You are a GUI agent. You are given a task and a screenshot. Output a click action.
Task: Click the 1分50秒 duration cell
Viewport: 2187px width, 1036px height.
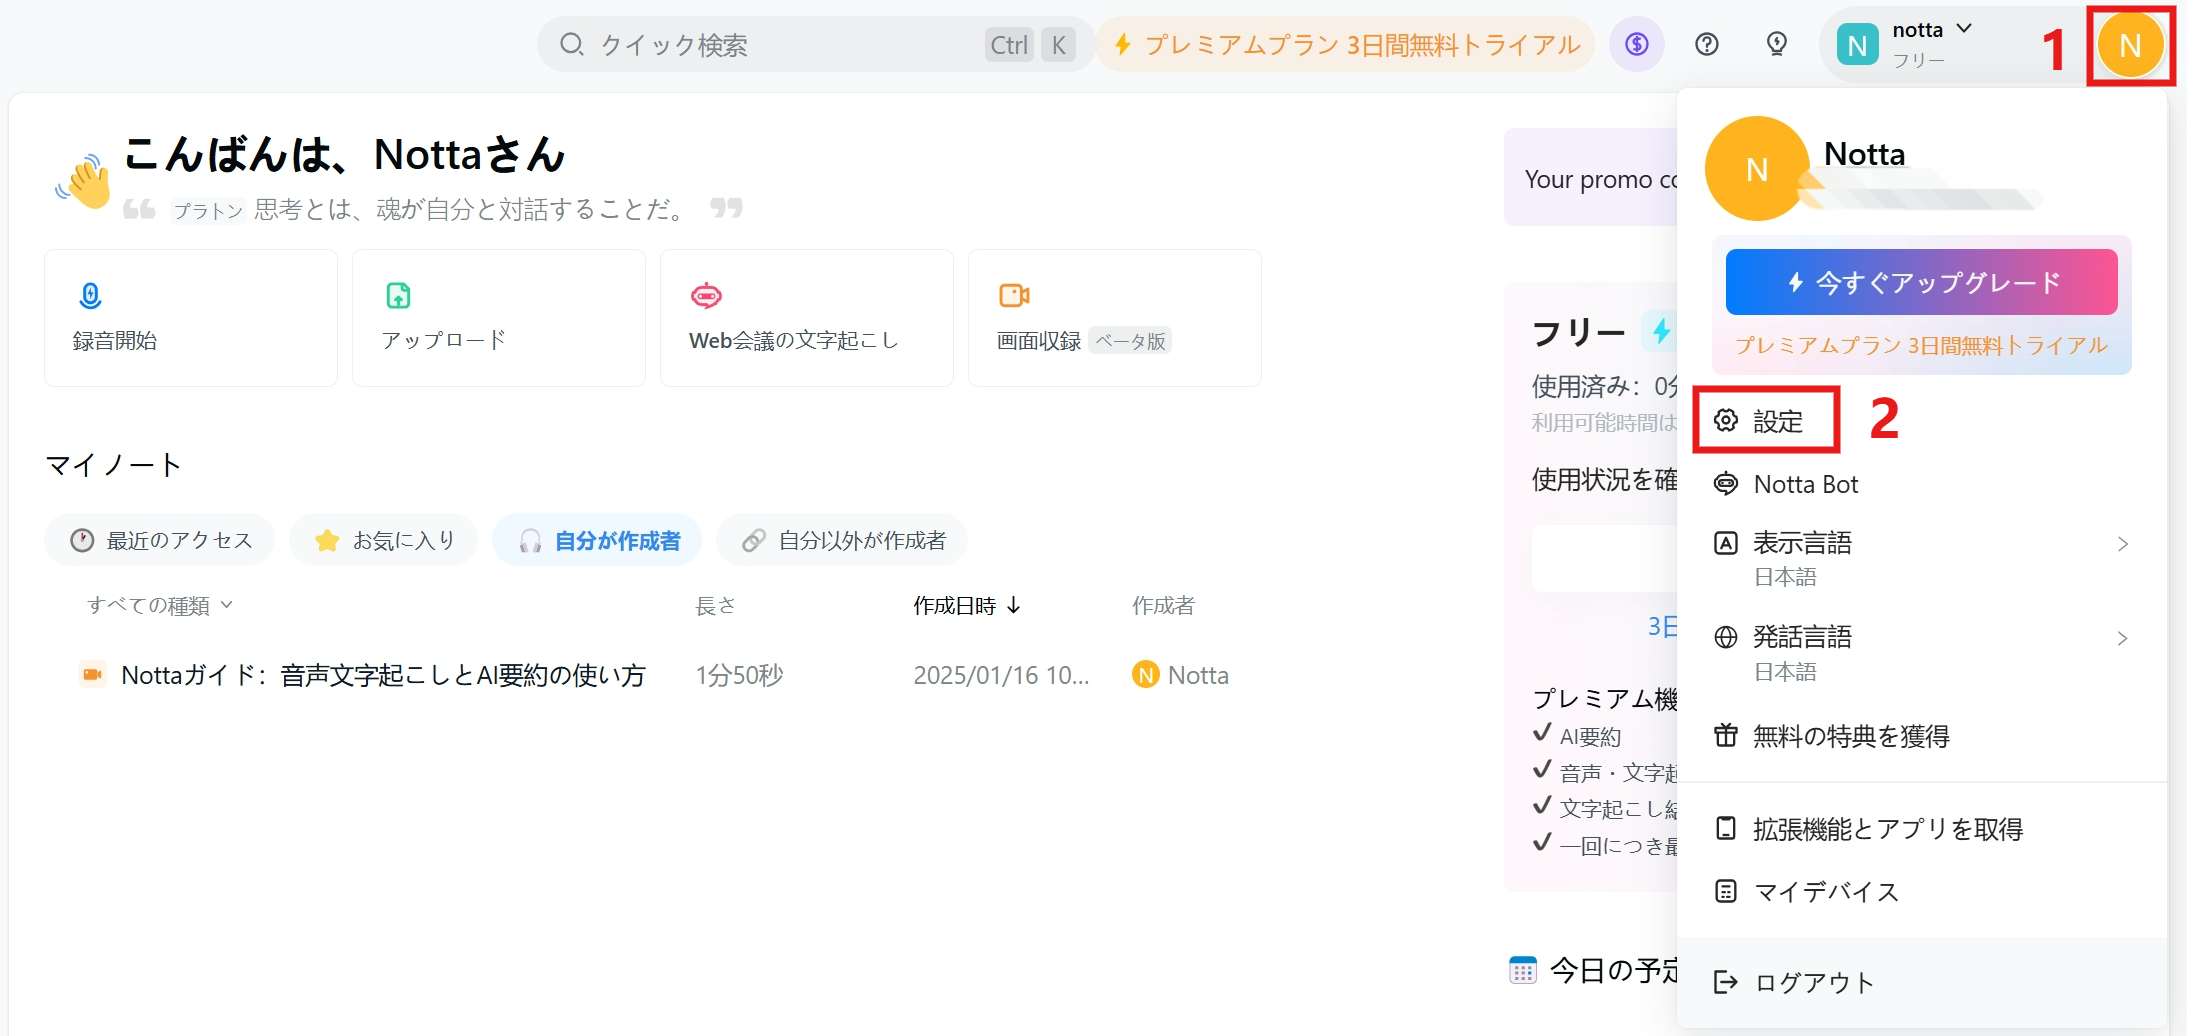739,675
